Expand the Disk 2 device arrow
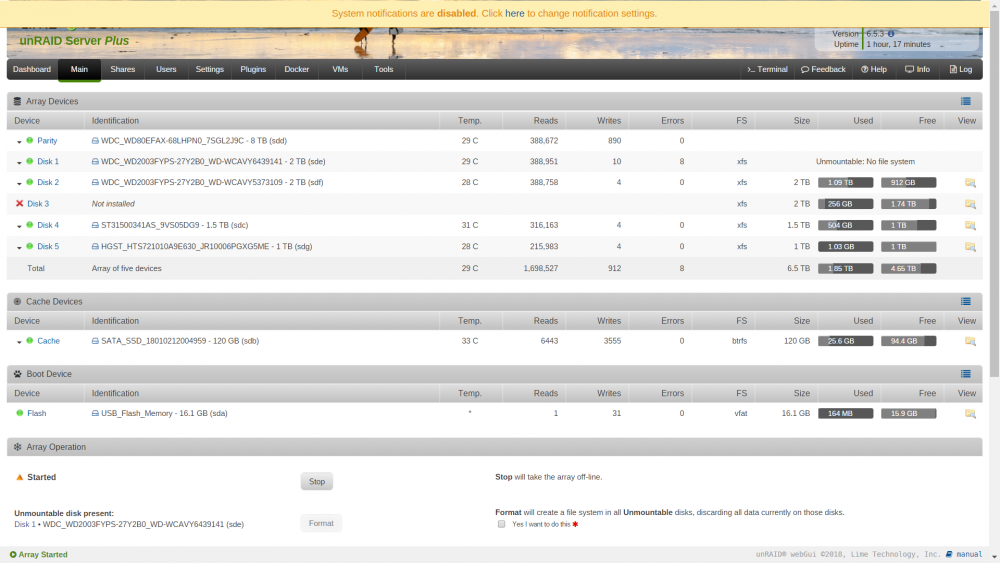 pyautogui.click(x=19, y=184)
